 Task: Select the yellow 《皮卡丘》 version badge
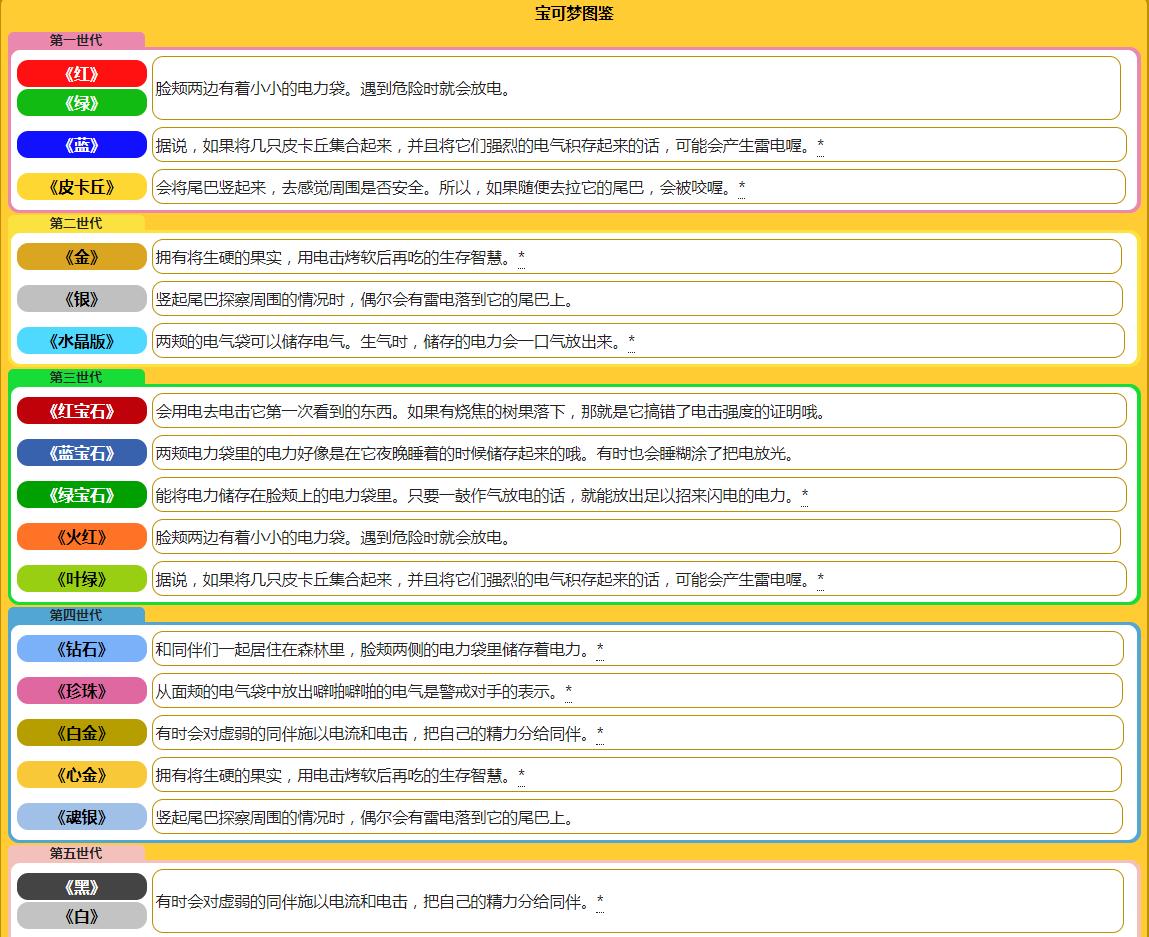pyautogui.click(x=81, y=186)
